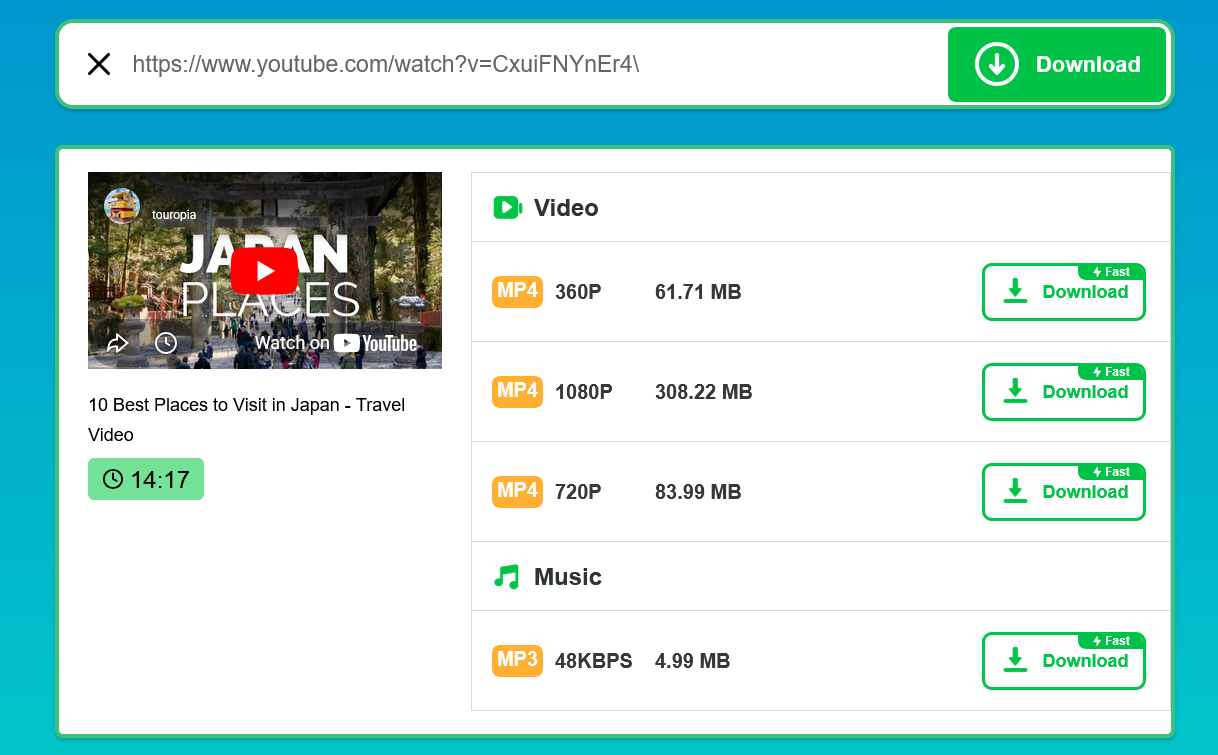Click the Fast badge on the 720P download
The width and height of the screenshot is (1218, 755).
pyautogui.click(x=1111, y=472)
